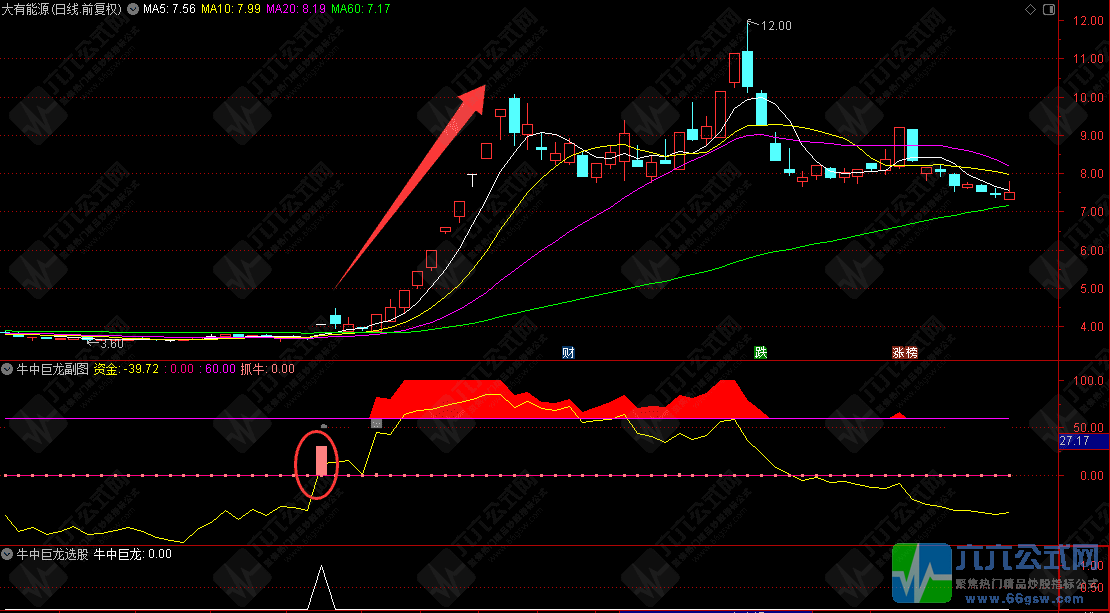Click the white spike in 牛中巨龙选股 panel
Viewport: 1110px width, 613px height.
point(321,587)
